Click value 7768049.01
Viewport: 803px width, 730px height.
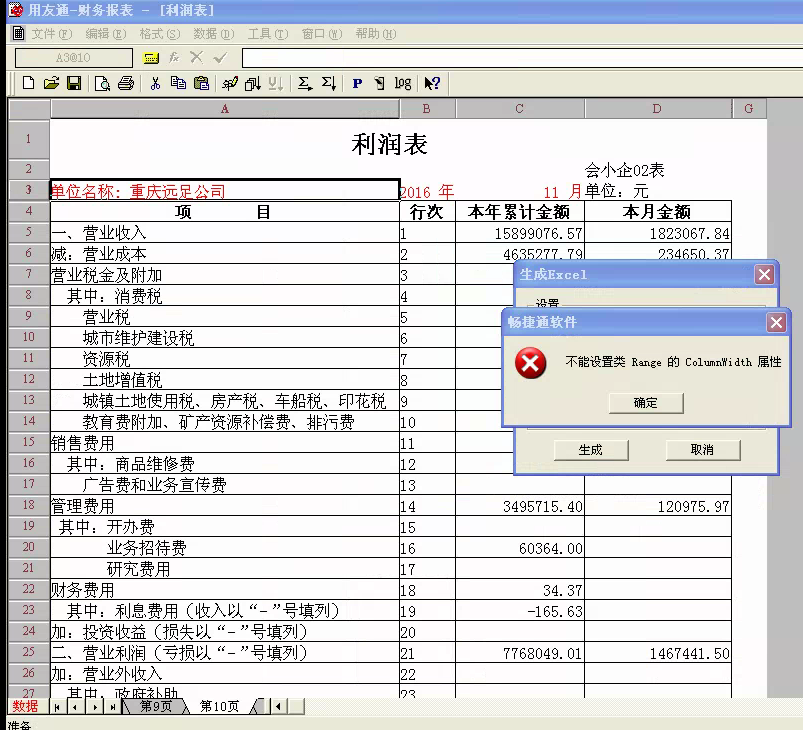pyautogui.click(x=542, y=654)
